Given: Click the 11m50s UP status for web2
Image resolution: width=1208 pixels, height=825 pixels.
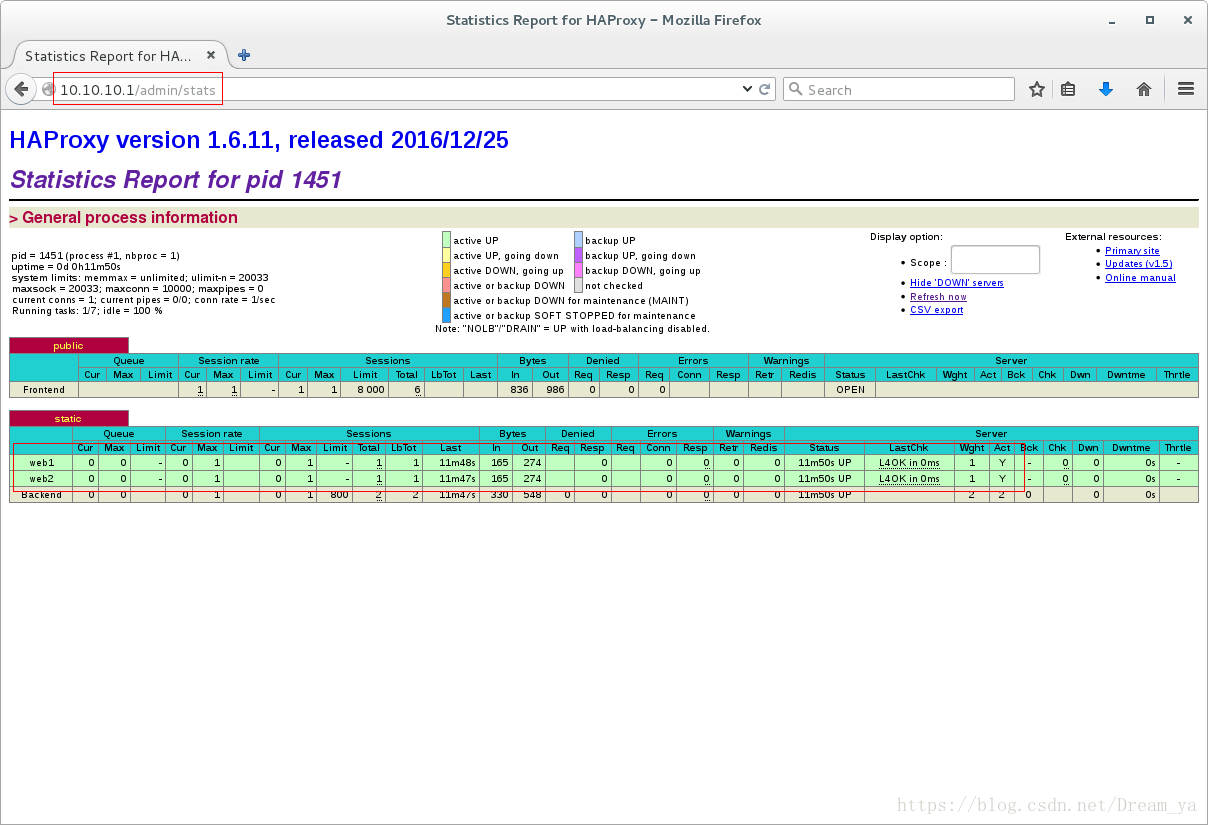Looking at the screenshot, I should coord(824,479).
